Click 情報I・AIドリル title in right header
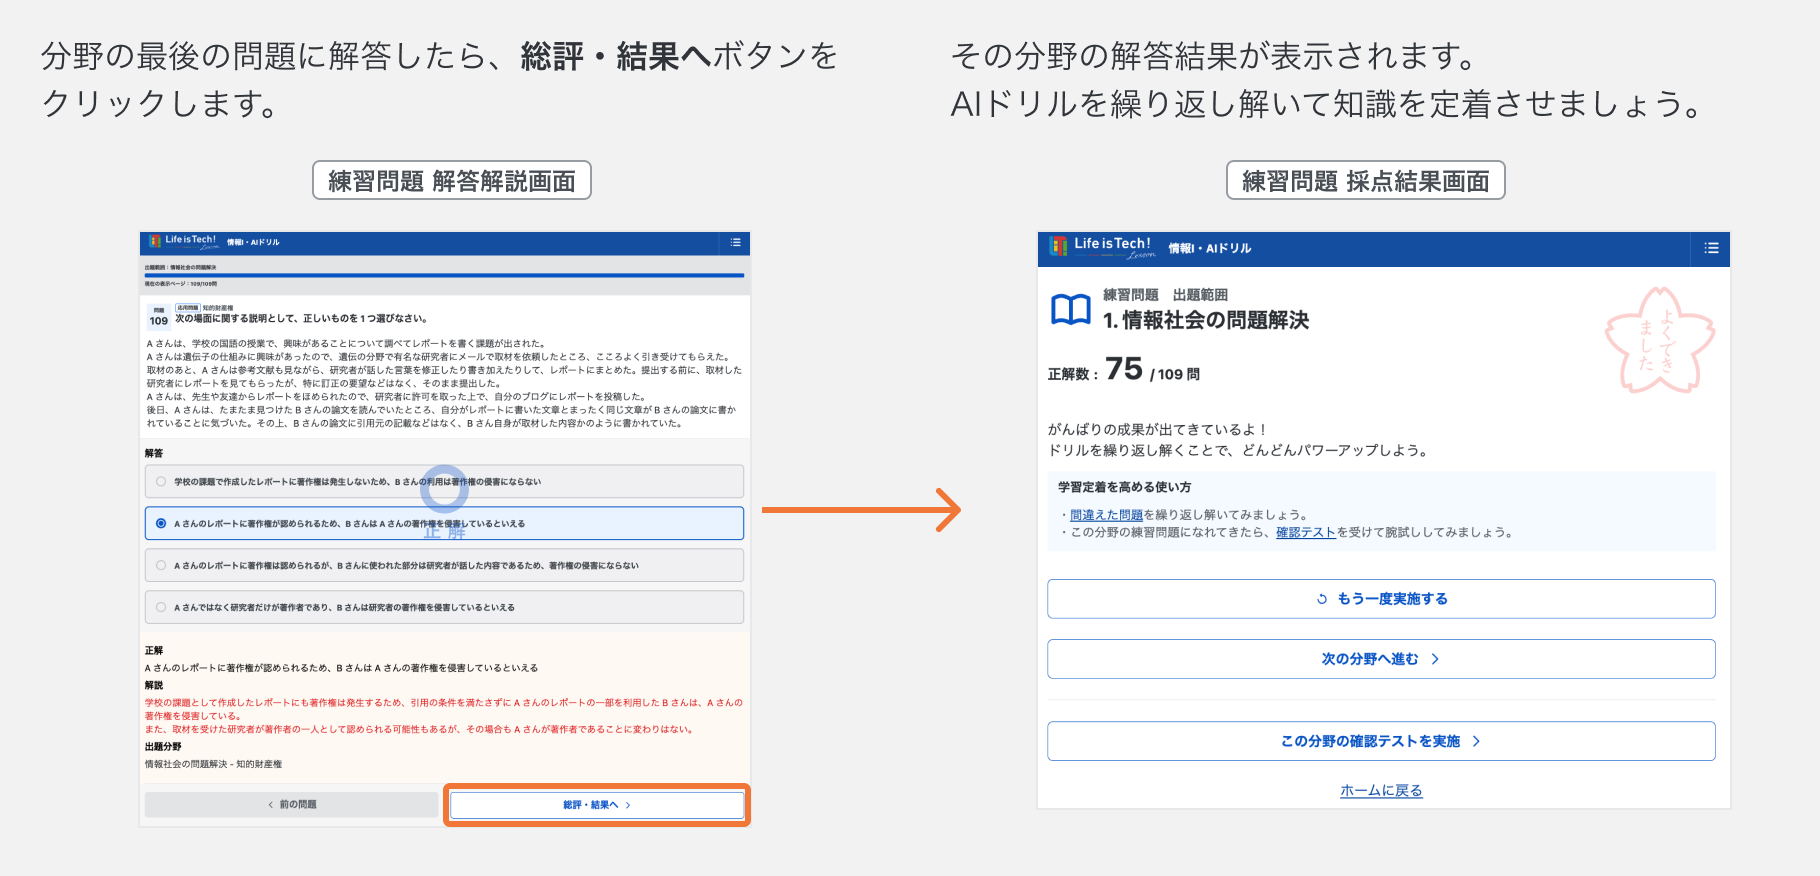 point(1210,248)
